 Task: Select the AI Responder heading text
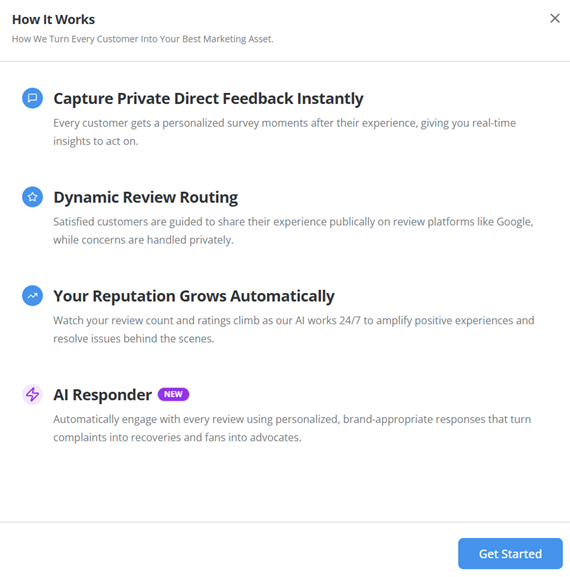click(103, 395)
